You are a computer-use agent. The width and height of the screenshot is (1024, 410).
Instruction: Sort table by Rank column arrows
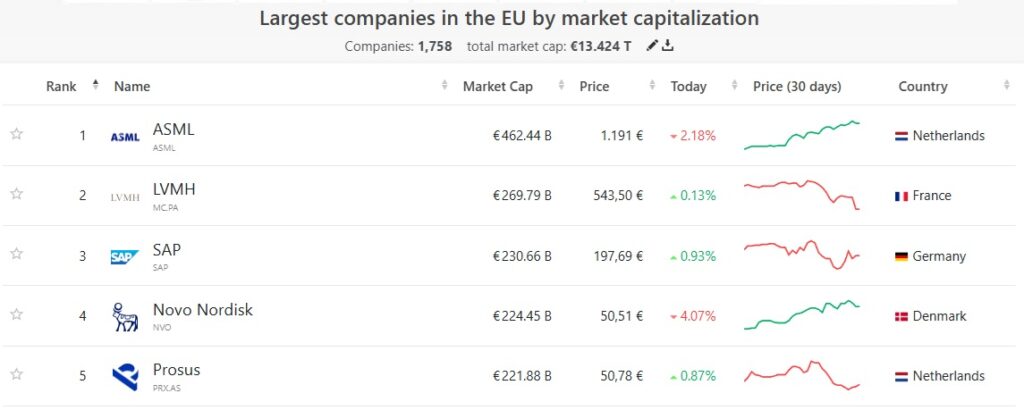click(96, 85)
